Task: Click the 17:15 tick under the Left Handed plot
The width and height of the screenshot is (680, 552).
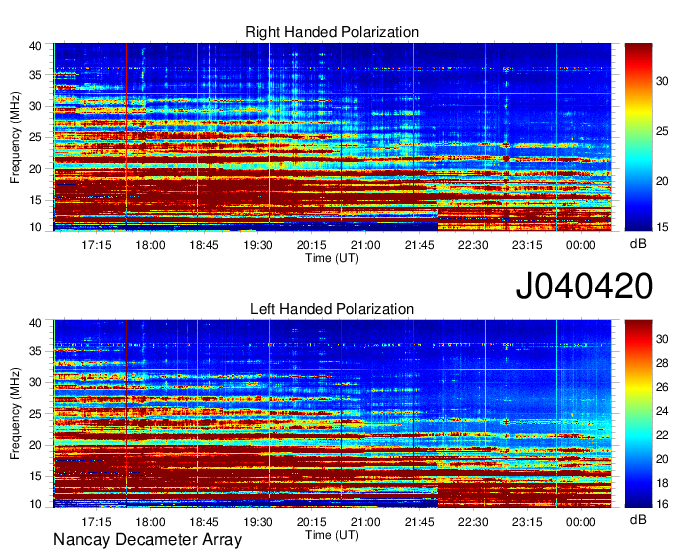Action: pyautogui.click(x=96, y=522)
